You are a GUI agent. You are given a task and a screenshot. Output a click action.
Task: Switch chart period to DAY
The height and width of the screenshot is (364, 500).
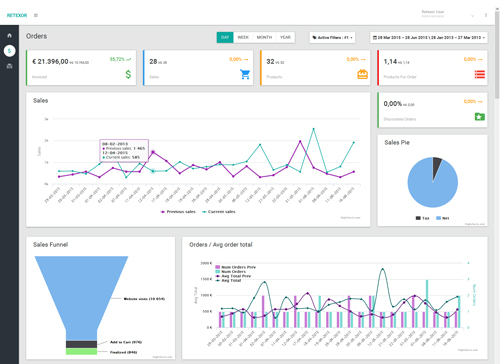point(225,37)
